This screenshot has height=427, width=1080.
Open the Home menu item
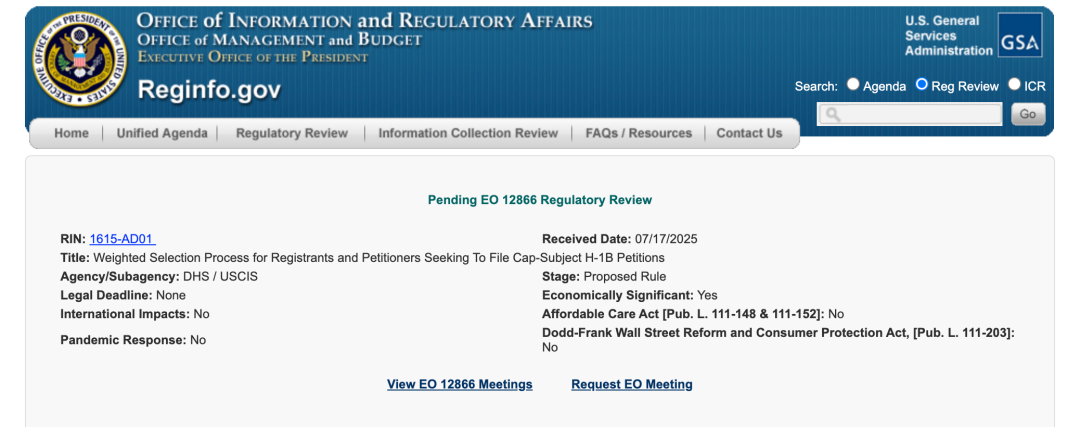tap(72, 134)
